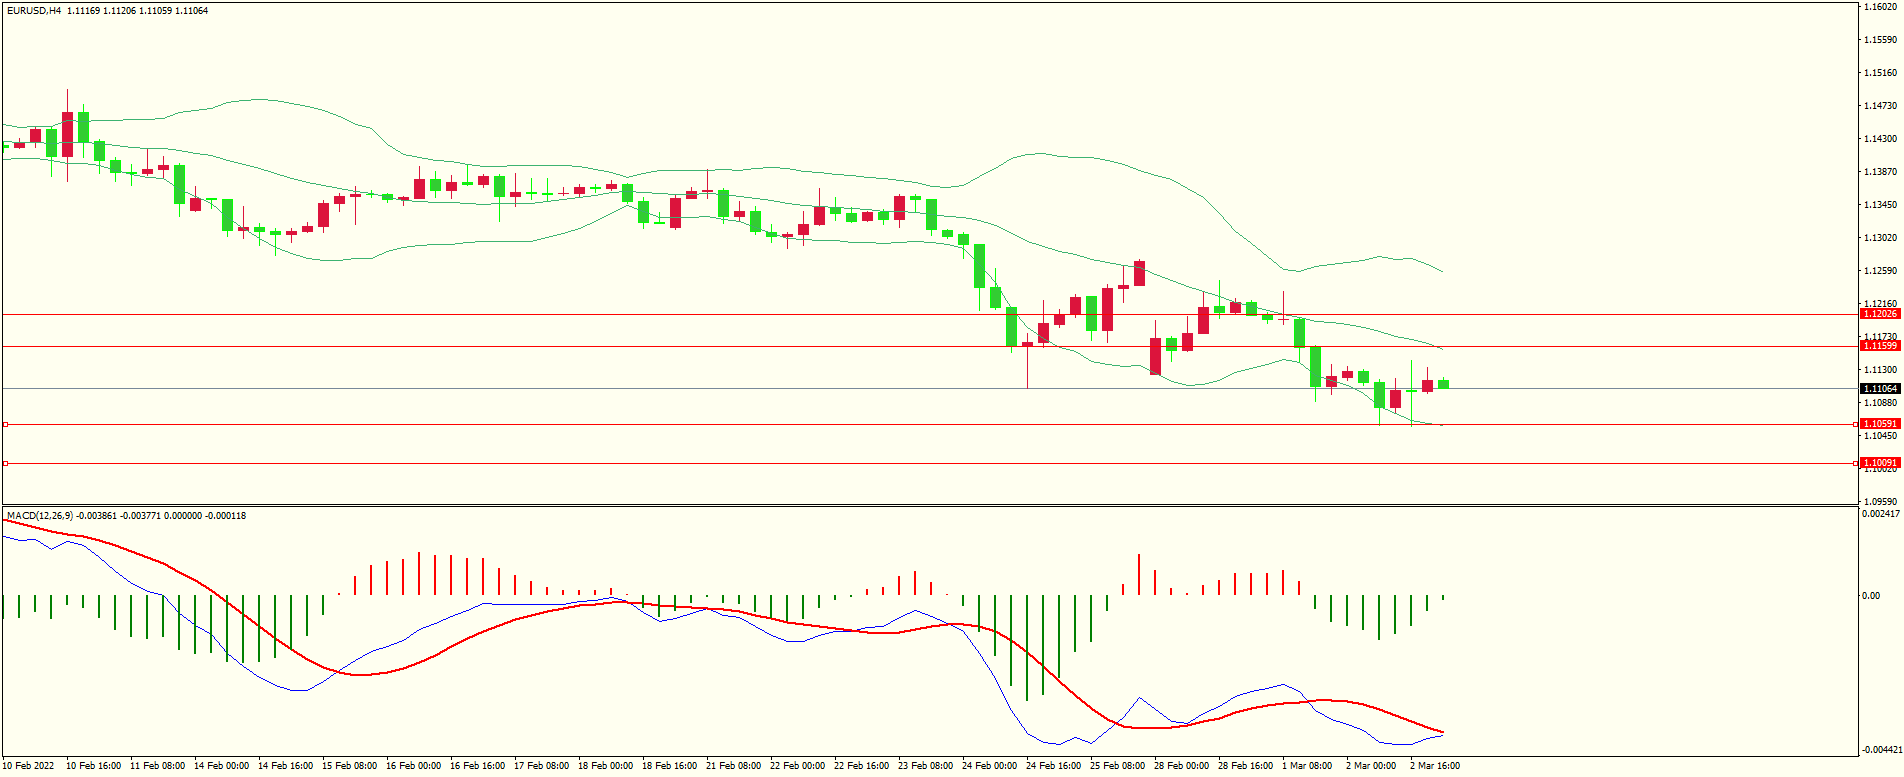Click the 1.10880 price axis value
The image size is (1904, 777).
pyautogui.click(x=1881, y=403)
